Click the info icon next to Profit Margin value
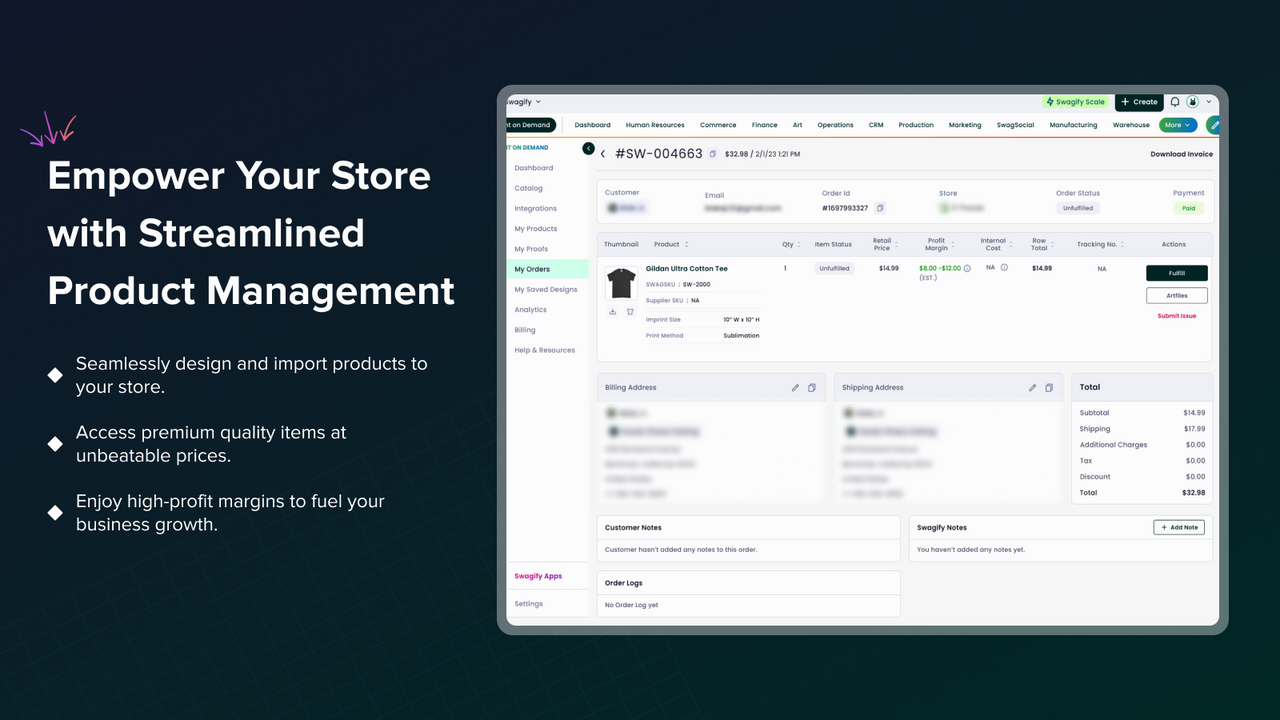Screen dimensions: 1280x720 tap(967, 268)
